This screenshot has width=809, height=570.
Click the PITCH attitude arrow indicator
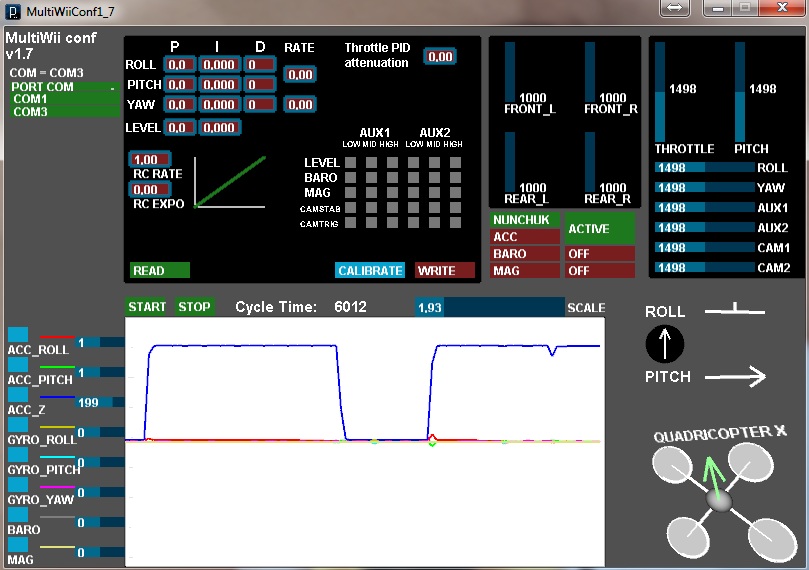pos(735,377)
